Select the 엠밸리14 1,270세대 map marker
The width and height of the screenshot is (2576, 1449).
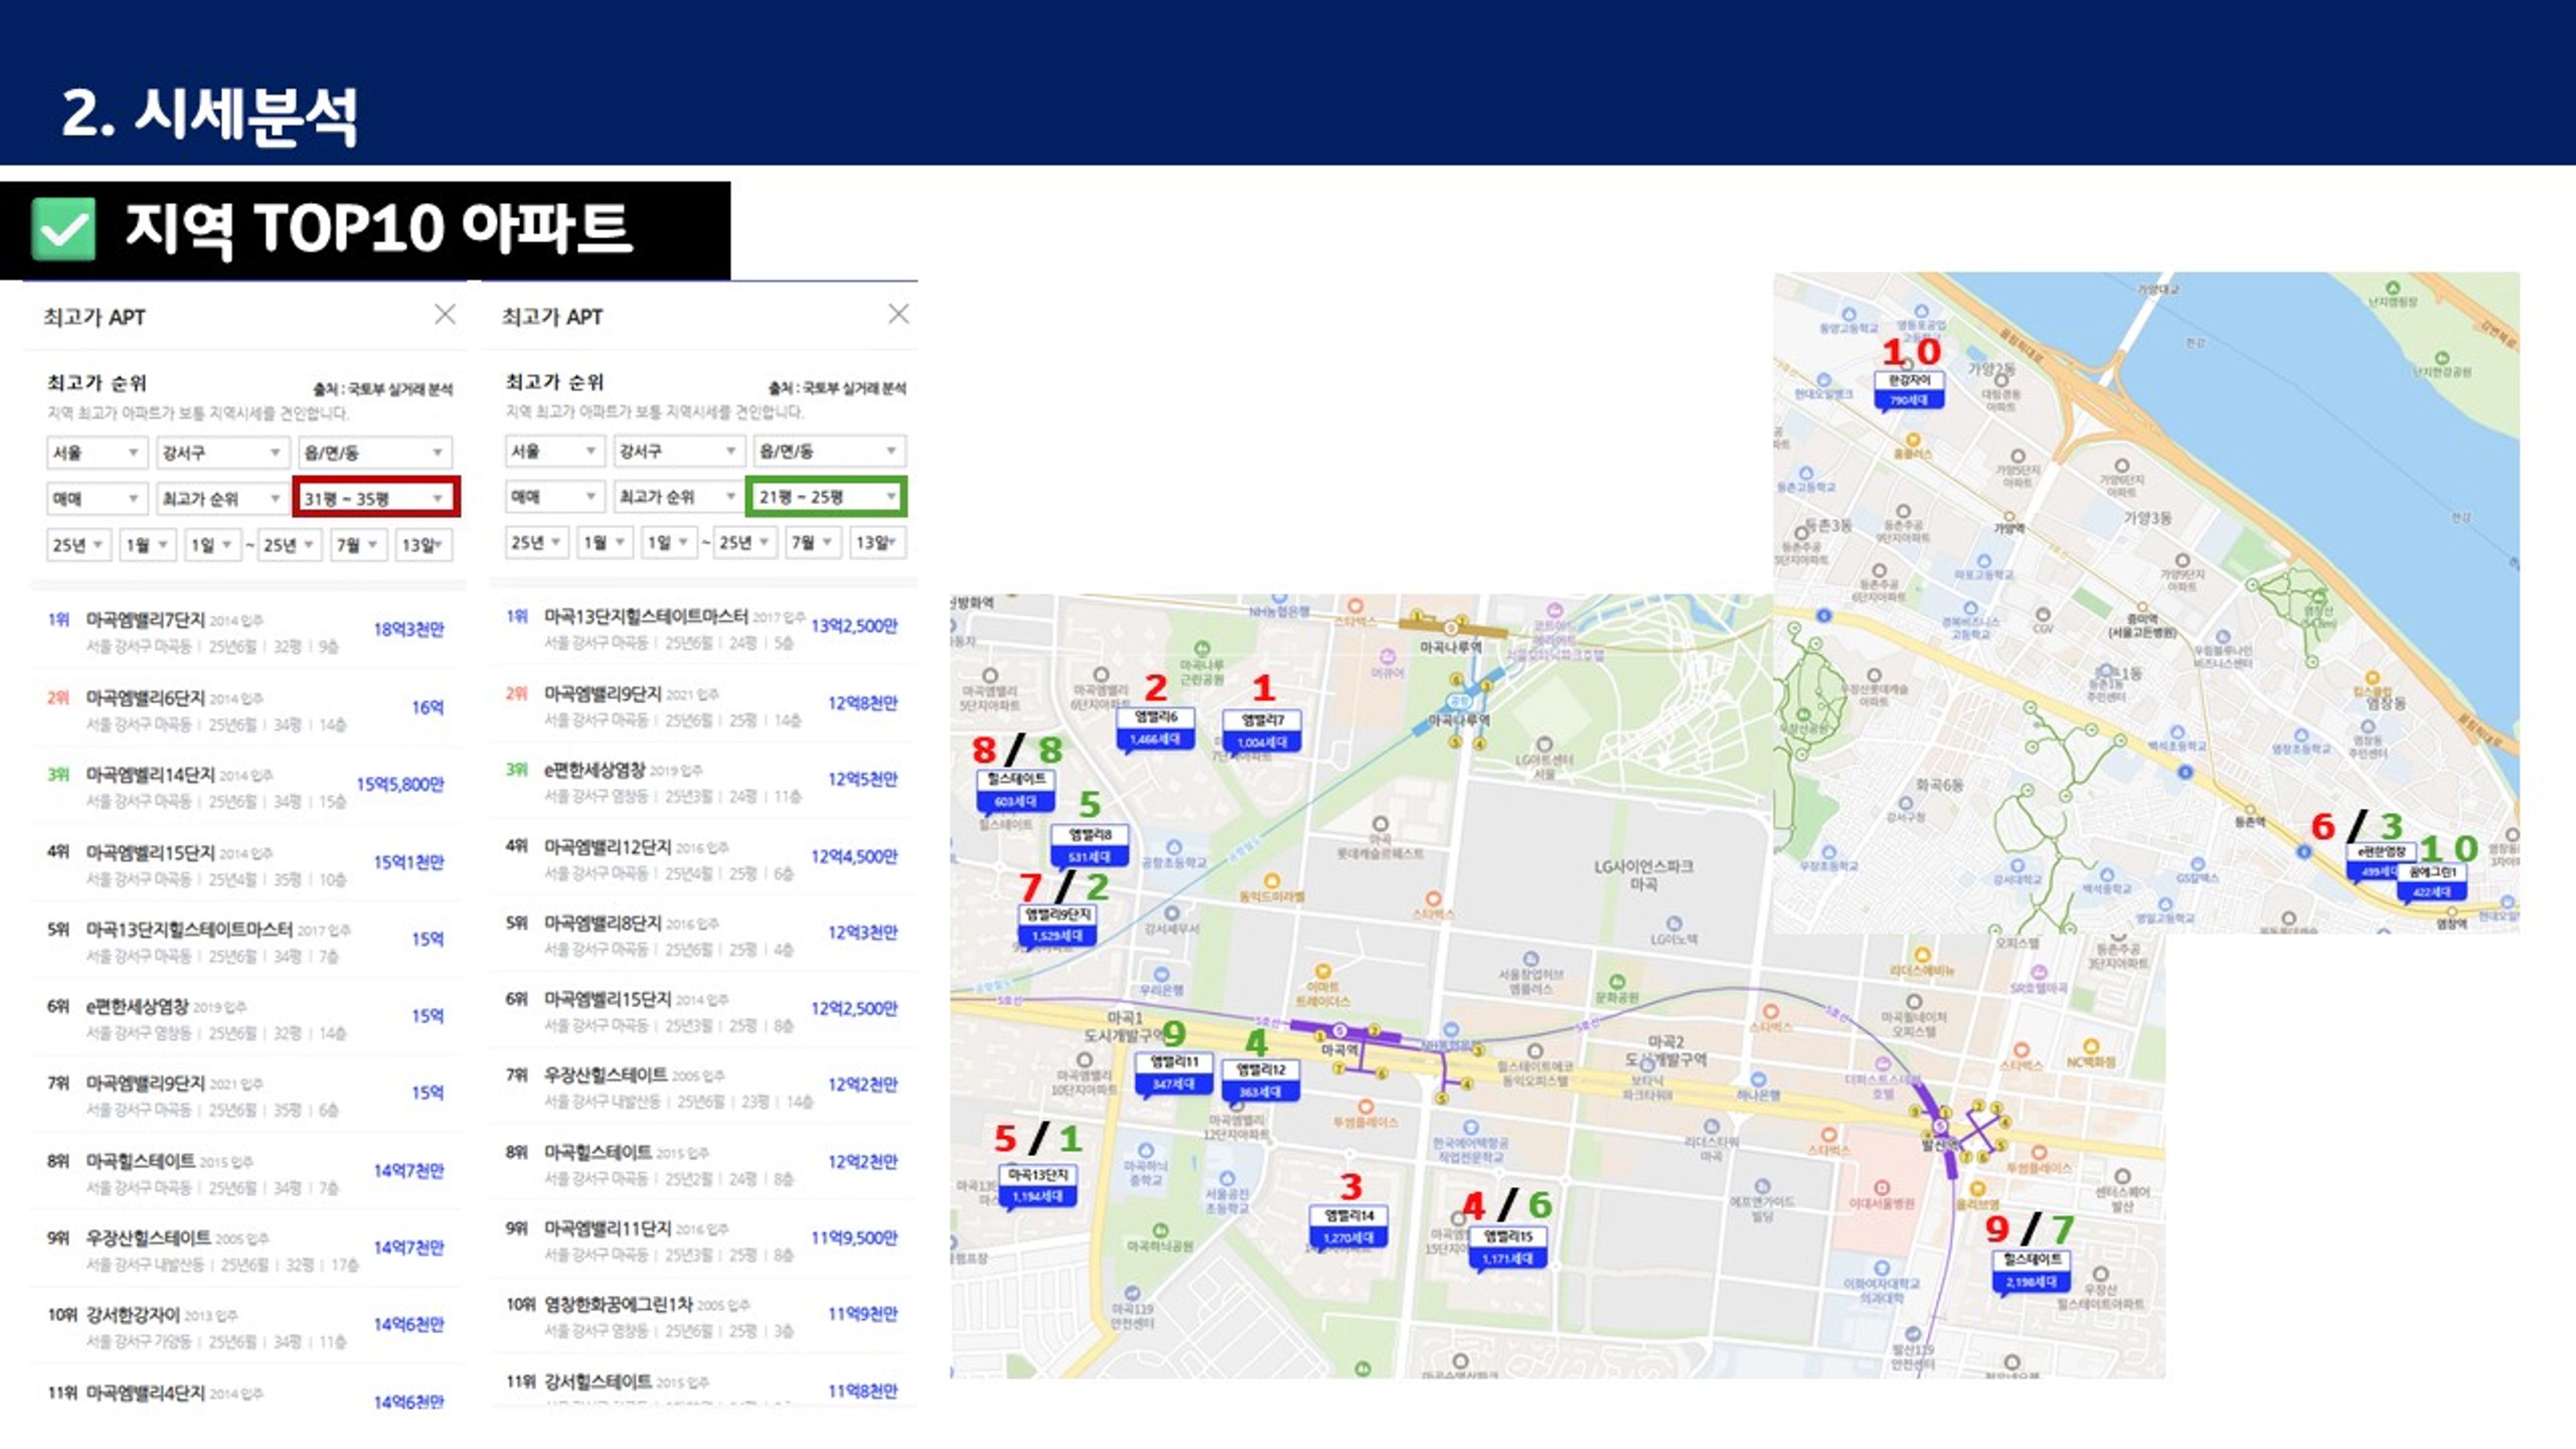pyautogui.click(x=1348, y=1227)
